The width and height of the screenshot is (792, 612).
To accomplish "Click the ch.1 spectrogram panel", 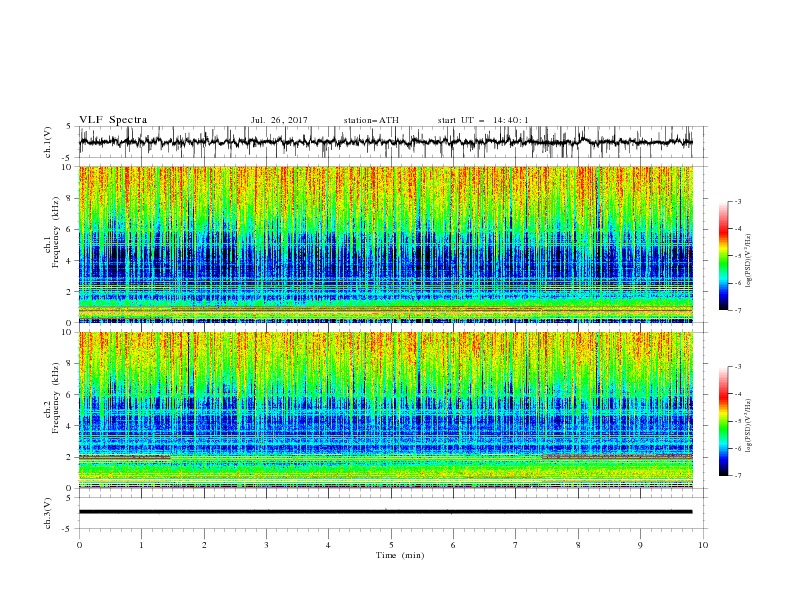I will [386, 244].
